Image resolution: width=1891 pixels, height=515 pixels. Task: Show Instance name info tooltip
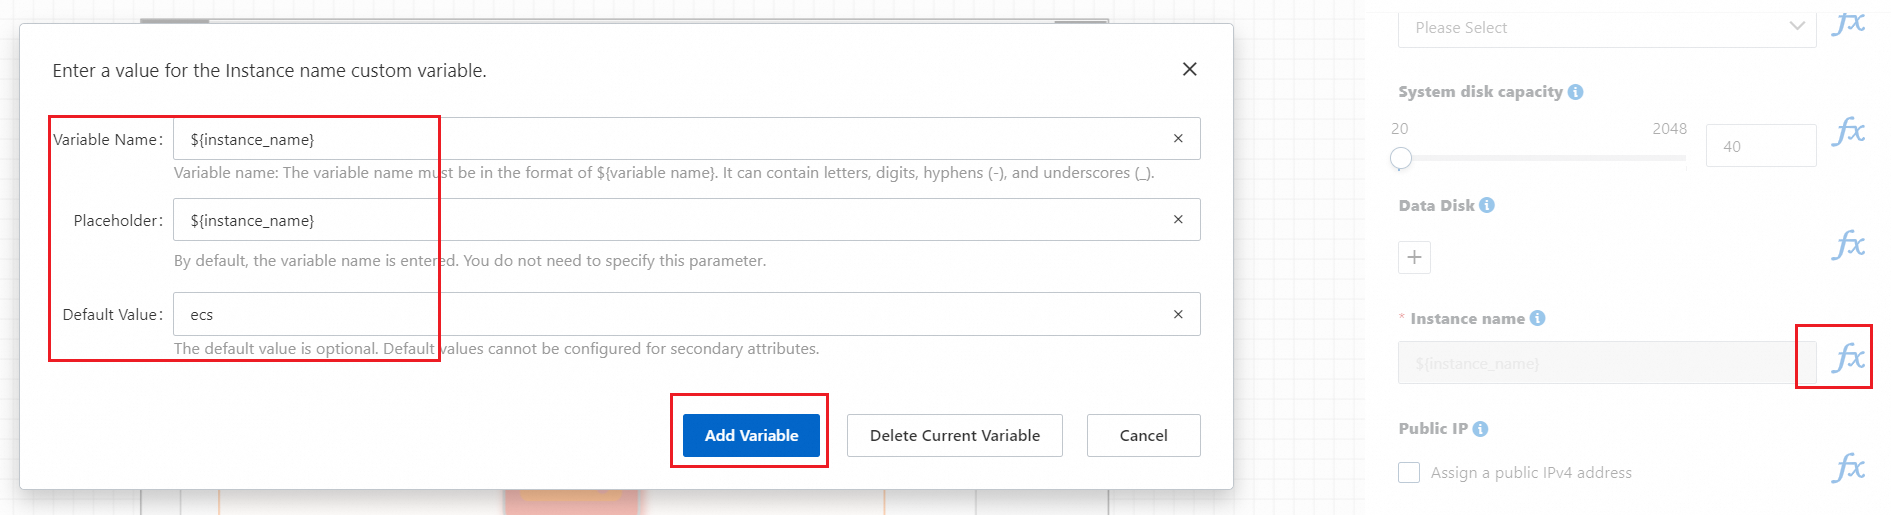[x=1538, y=318]
